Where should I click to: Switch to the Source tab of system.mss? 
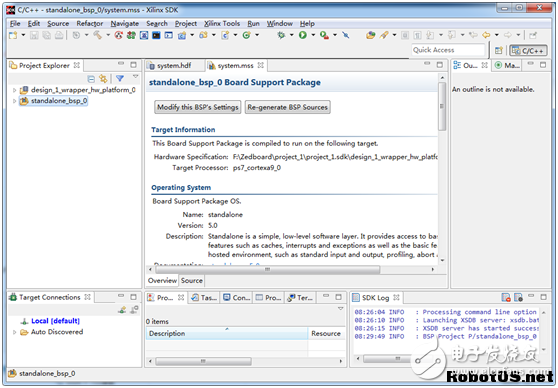(x=191, y=280)
